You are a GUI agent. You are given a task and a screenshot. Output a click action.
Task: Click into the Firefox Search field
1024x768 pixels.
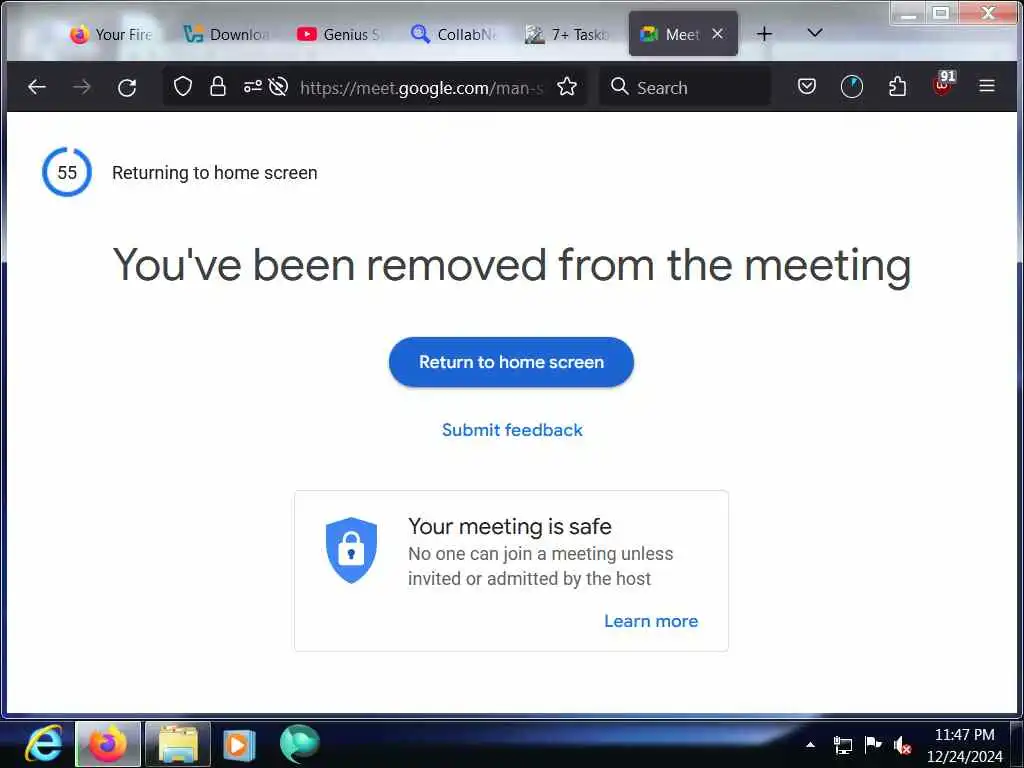click(684, 87)
